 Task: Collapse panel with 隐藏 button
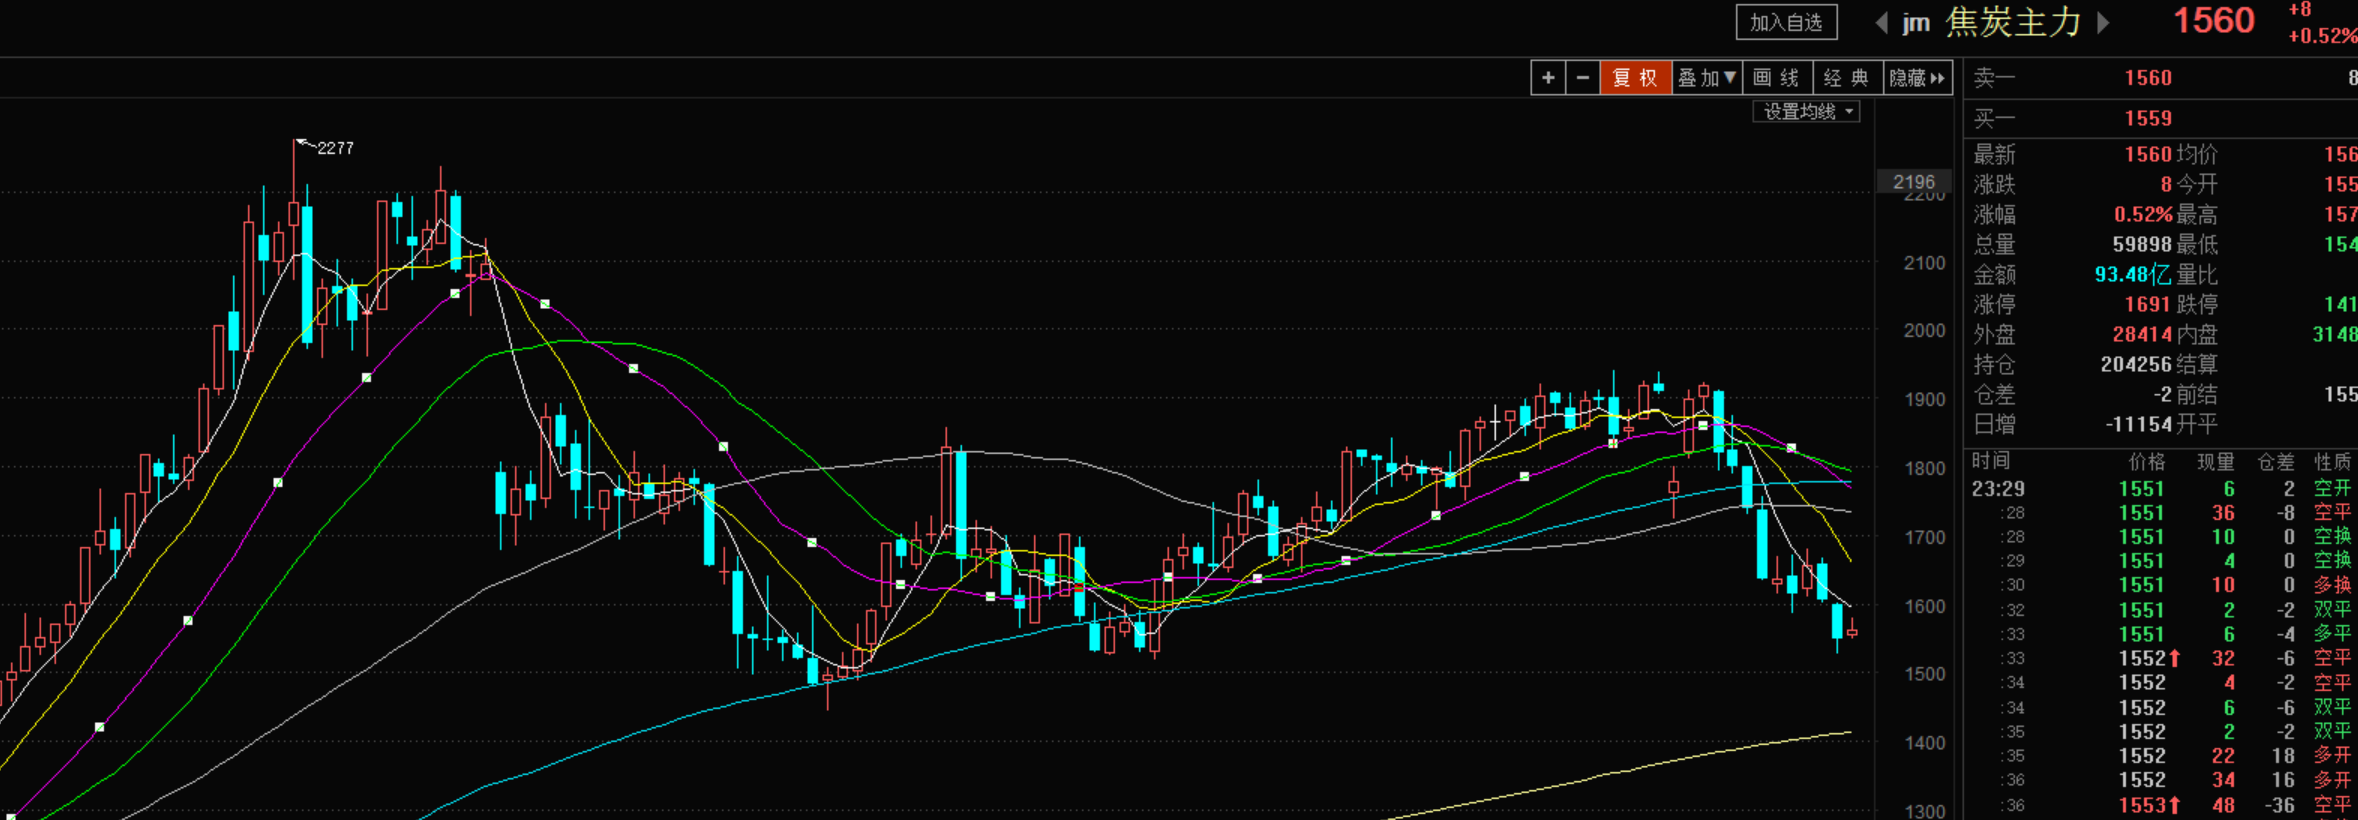click(1917, 78)
